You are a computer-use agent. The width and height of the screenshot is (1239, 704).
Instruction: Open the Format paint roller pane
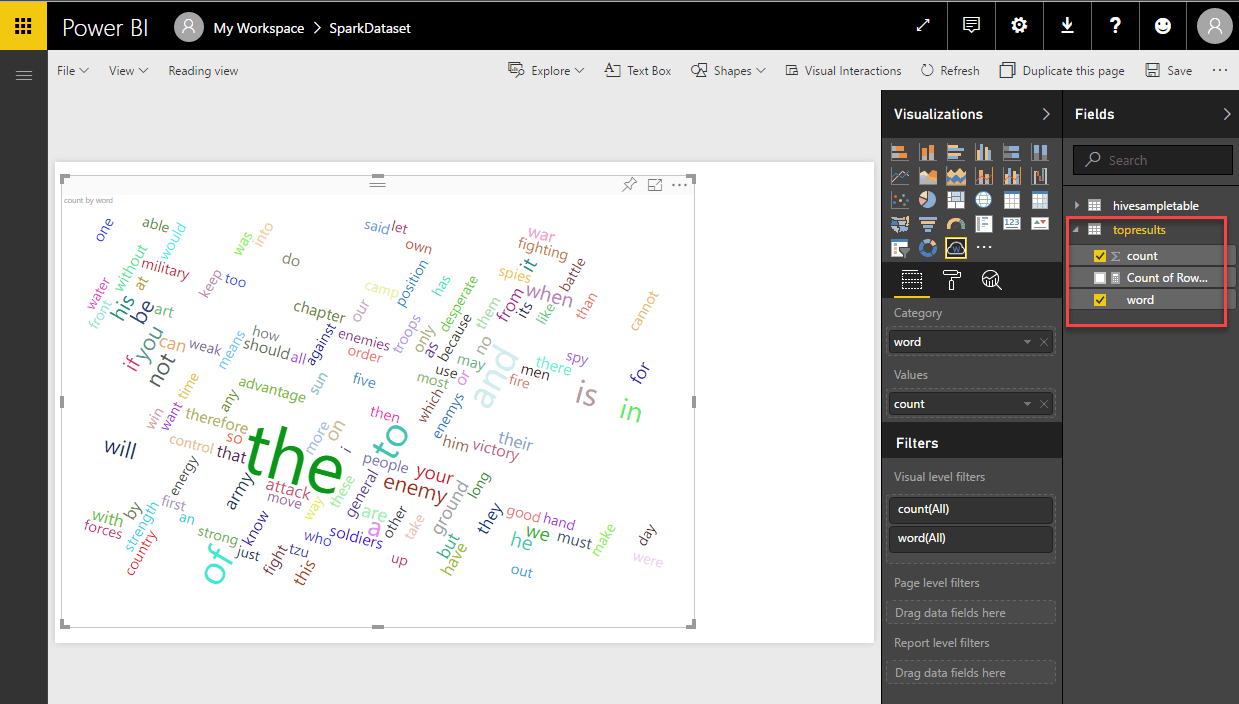pos(951,280)
